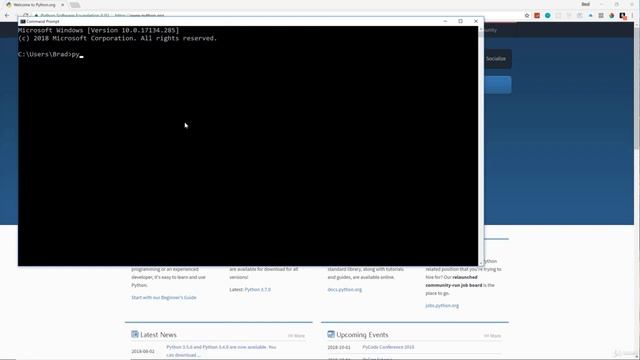Click the red extension icon in Chrome toolbar
640x360 pixels.
[537, 16]
